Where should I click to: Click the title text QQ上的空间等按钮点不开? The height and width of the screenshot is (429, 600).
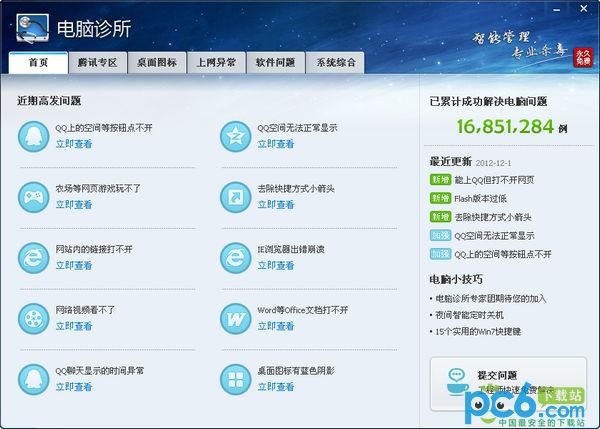pyautogui.click(x=104, y=128)
